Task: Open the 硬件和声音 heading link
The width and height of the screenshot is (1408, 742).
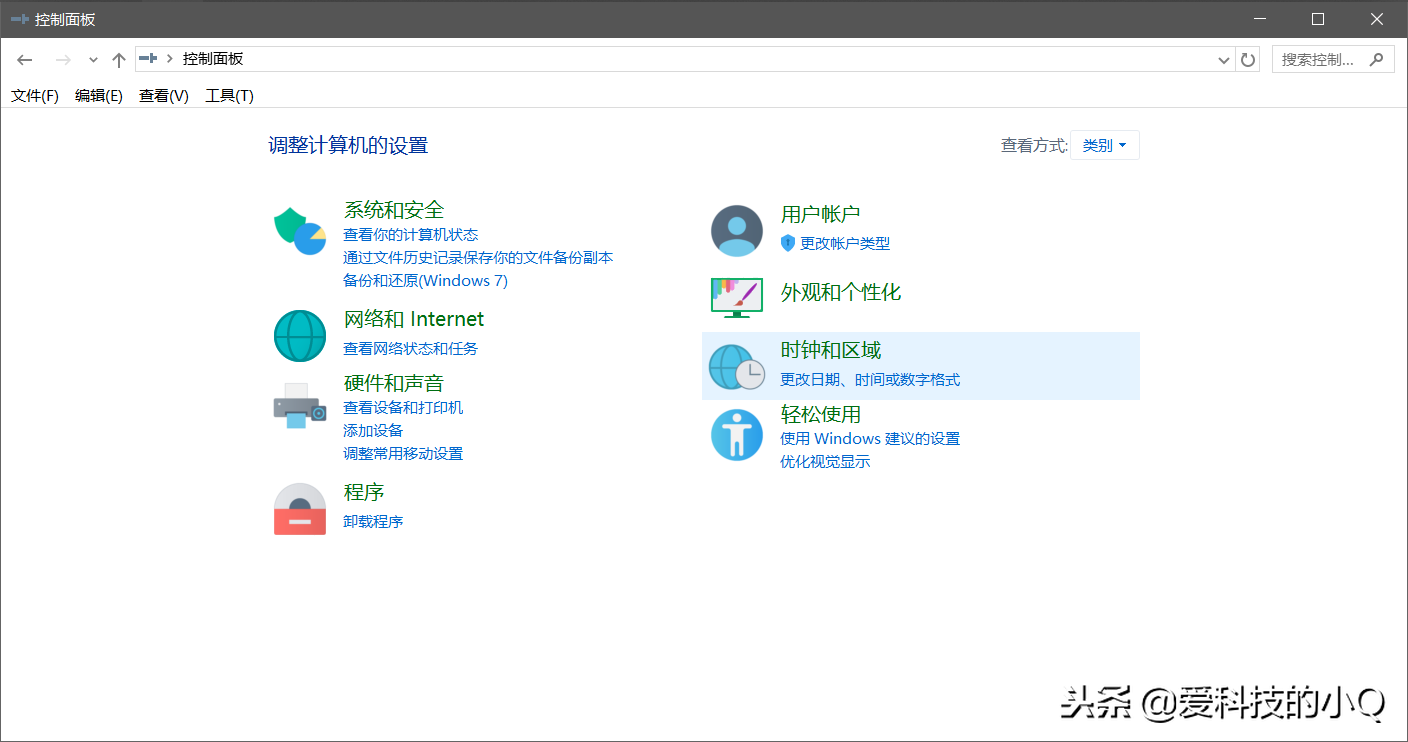Action: (394, 383)
